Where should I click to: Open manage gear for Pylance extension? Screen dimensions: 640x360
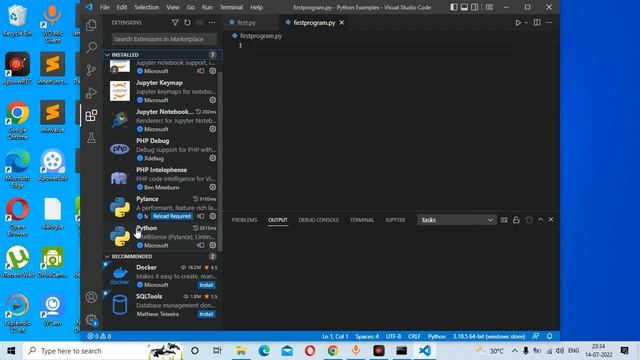point(213,216)
